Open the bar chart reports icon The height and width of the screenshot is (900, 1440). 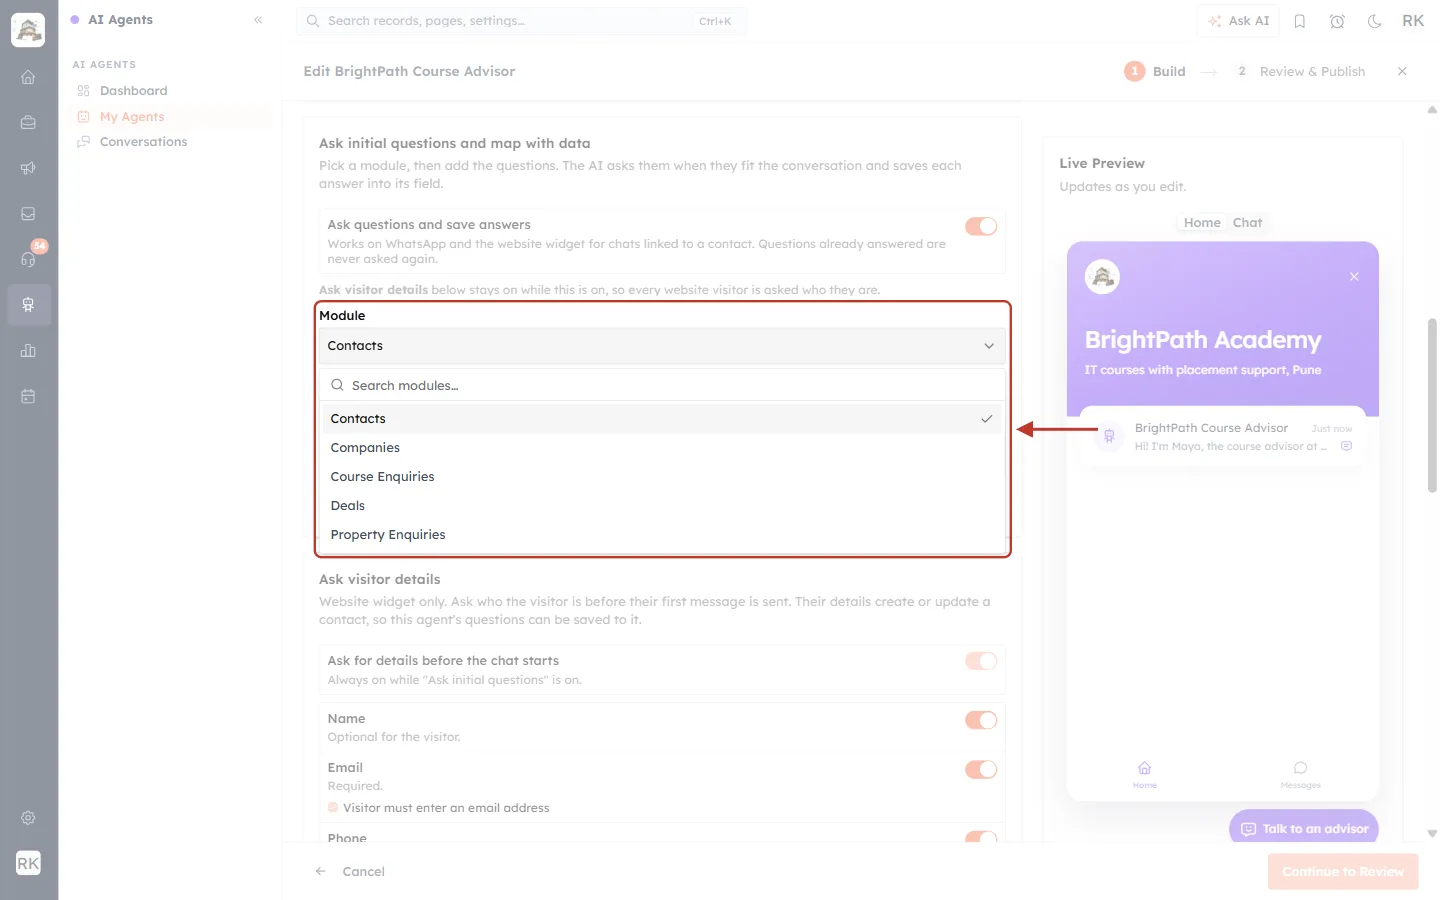[28, 351]
